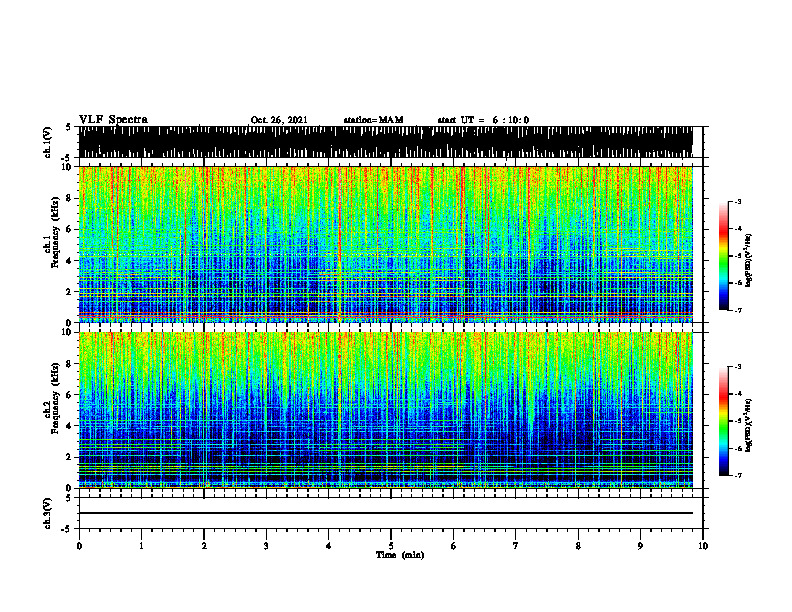Image resolution: width=792 pixels, height=612 pixels.
Task: Click time axis tick label "10"
Action: point(703,546)
